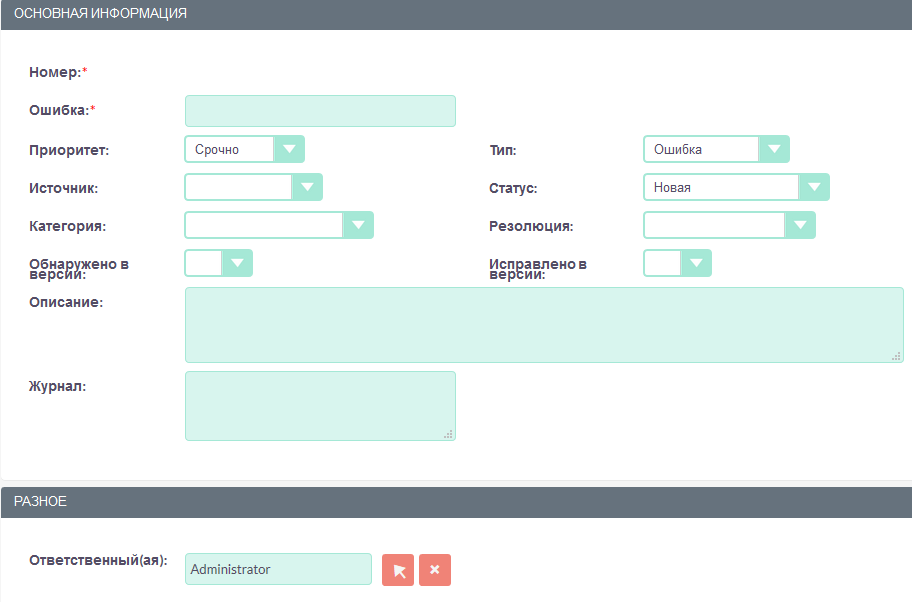The width and height of the screenshot is (912, 602).
Task: Click the select user arrow icon
Action: point(398,570)
